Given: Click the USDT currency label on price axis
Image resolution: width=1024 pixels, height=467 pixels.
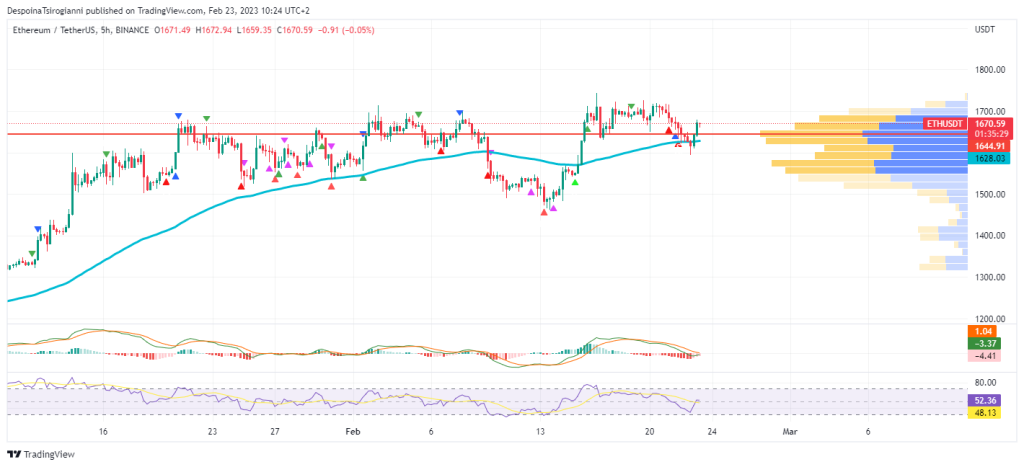Looking at the screenshot, I should [984, 30].
